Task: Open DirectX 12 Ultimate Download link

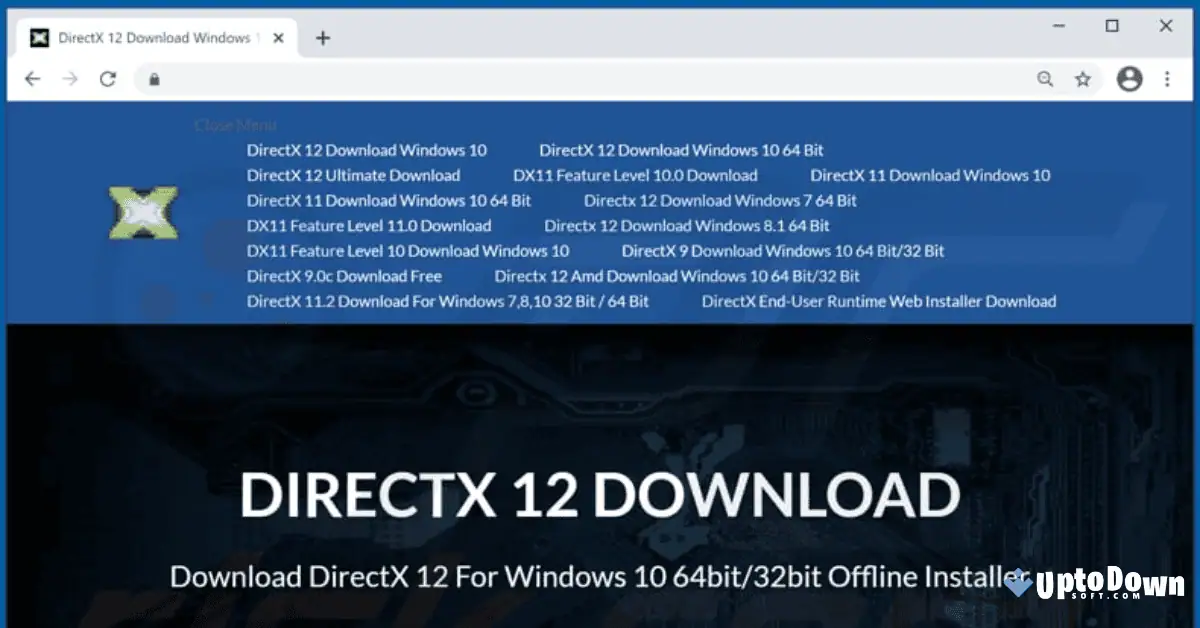Action: [x=353, y=175]
